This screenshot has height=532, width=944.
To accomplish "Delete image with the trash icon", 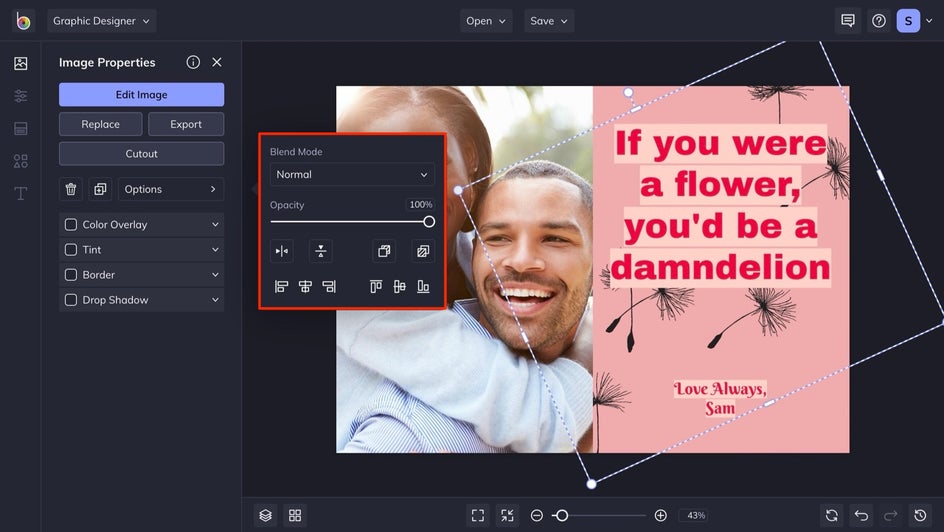I will [x=70, y=189].
